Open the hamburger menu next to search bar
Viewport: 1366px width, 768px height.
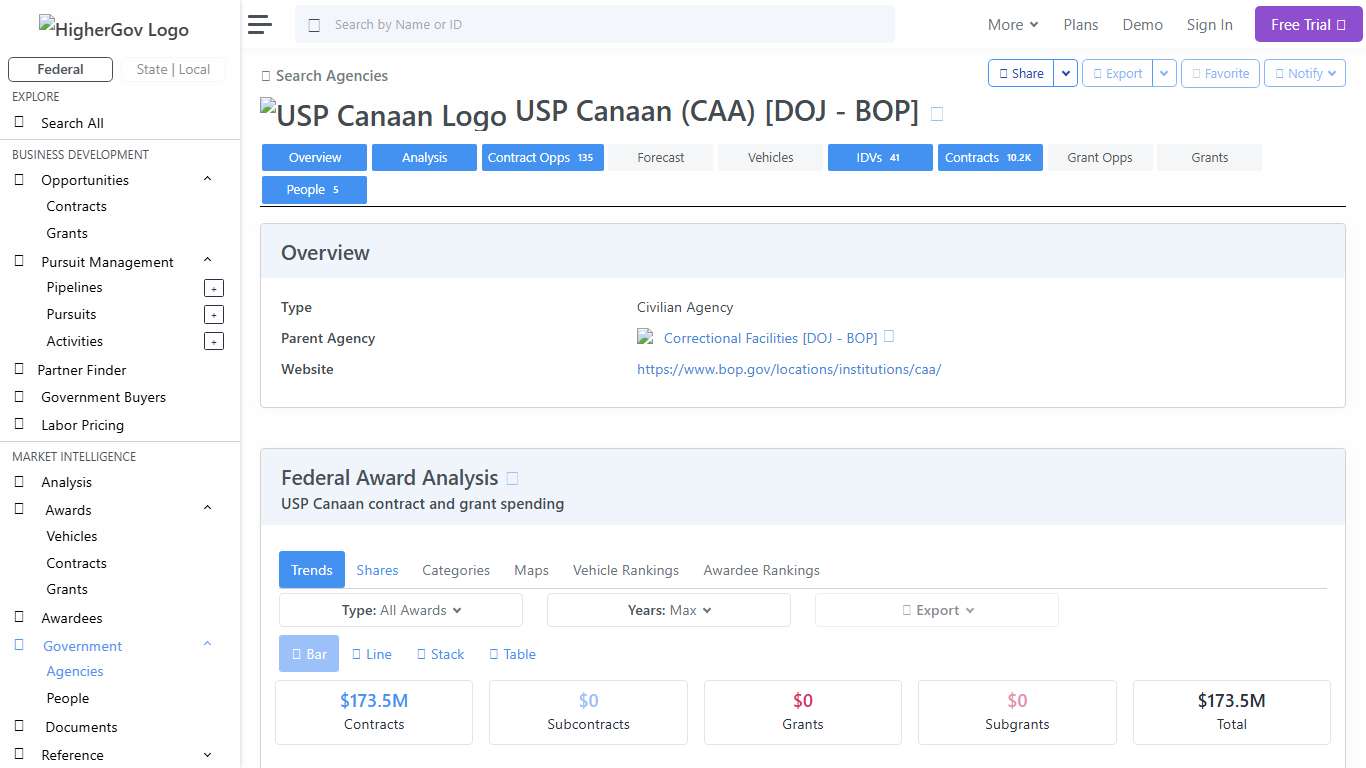click(x=259, y=24)
